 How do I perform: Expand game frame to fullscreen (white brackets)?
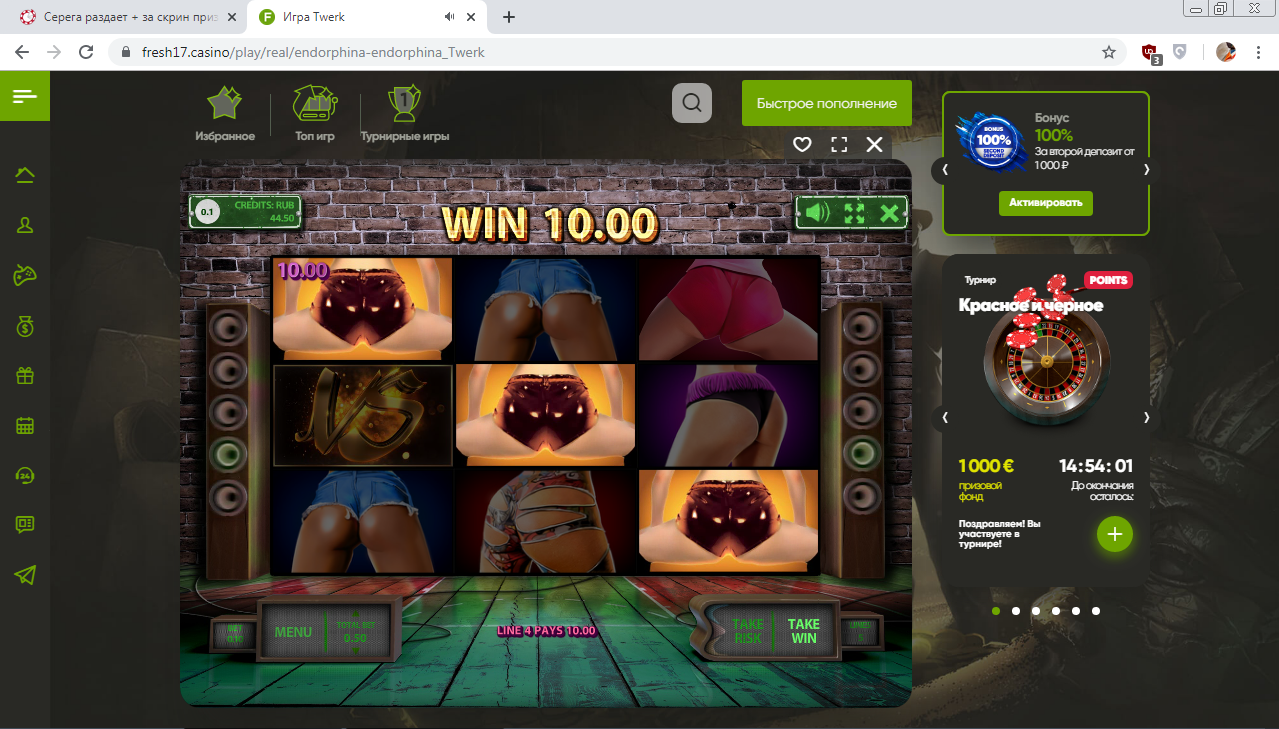839,144
